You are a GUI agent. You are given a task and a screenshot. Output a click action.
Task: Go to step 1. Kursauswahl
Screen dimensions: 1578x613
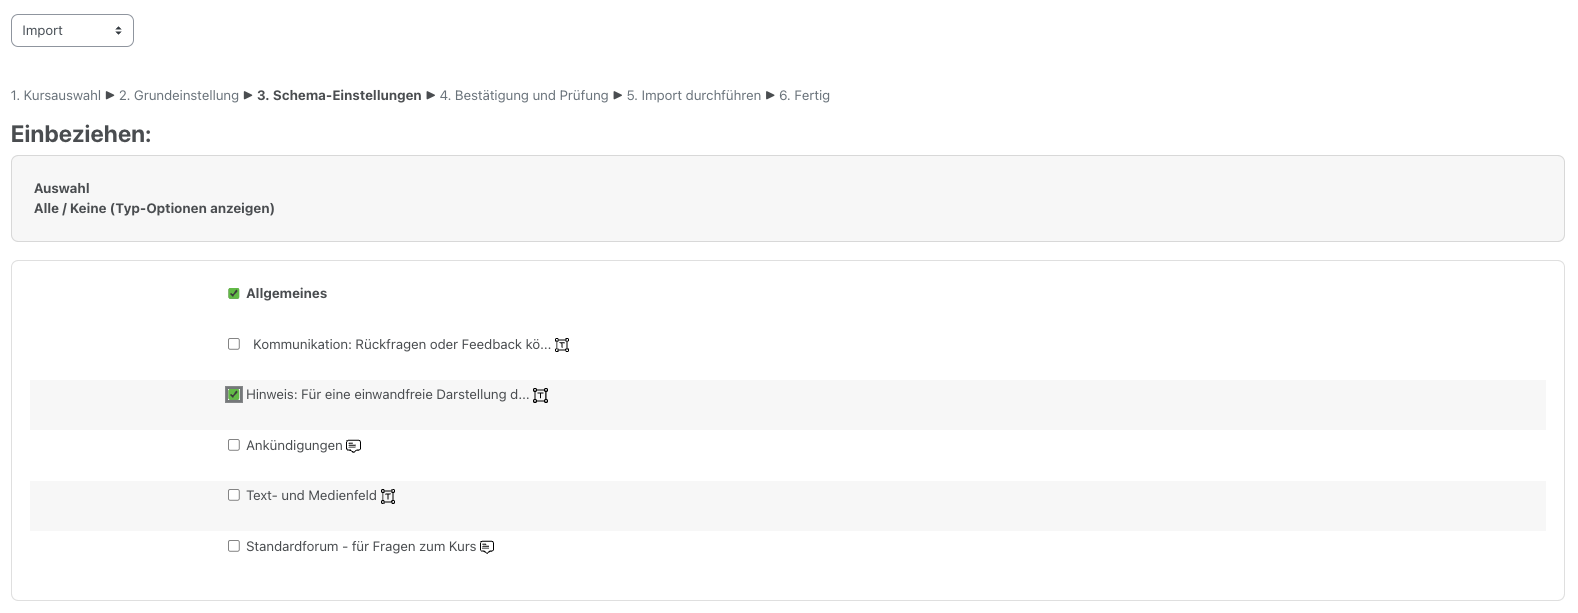pos(56,96)
